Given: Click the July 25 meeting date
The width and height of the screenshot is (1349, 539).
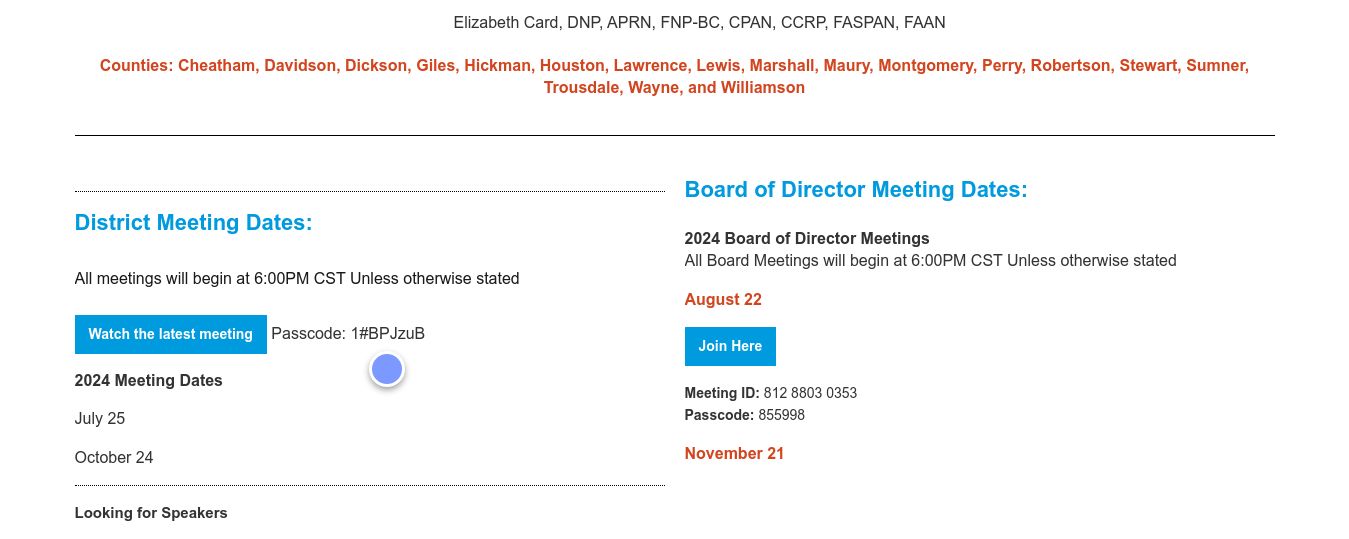Looking at the screenshot, I should [x=100, y=419].
